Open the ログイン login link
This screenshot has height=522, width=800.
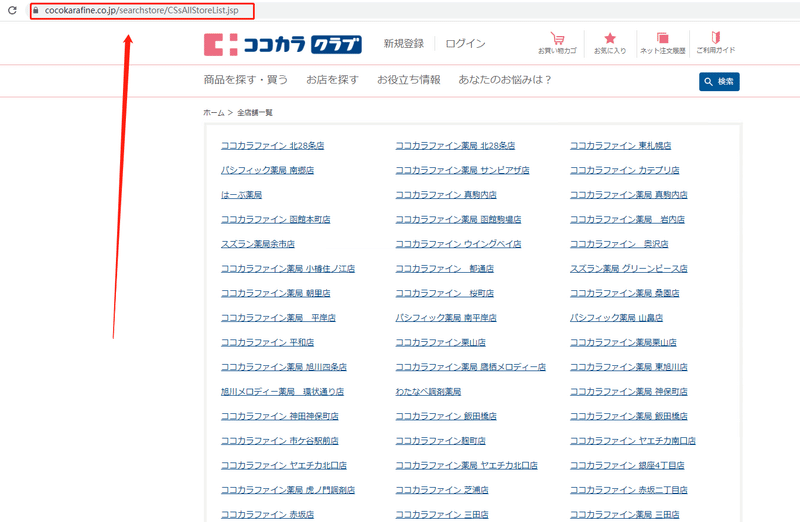[465, 44]
